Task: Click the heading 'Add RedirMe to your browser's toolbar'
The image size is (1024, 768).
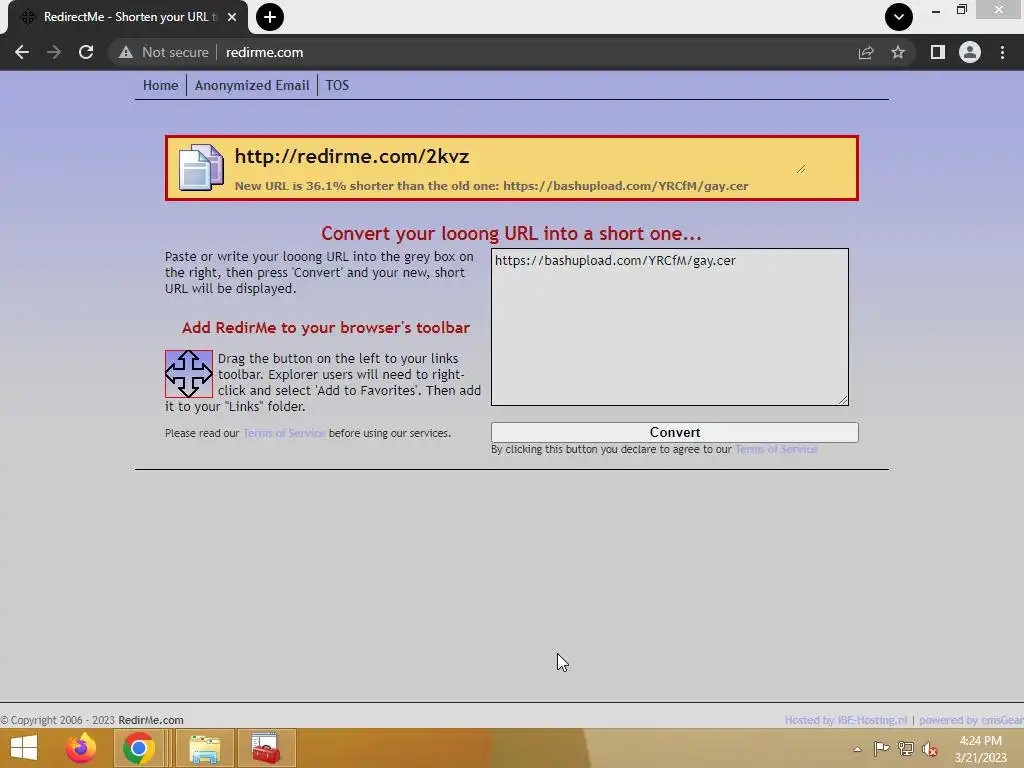Action: coord(326,328)
